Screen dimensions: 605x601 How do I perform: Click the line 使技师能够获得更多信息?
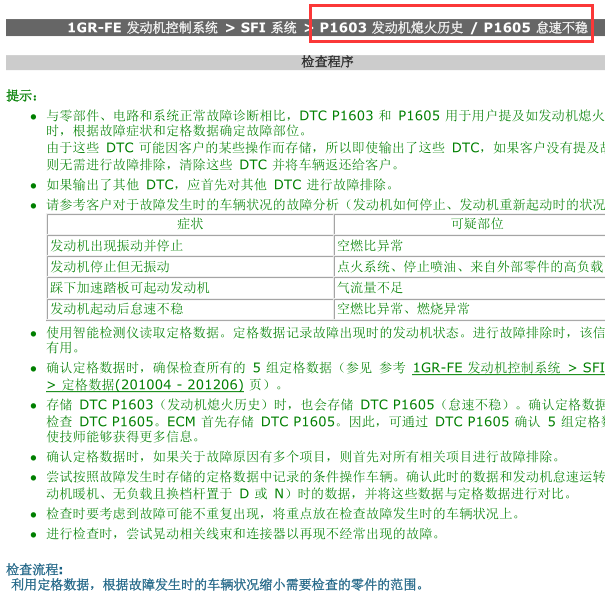point(123,437)
